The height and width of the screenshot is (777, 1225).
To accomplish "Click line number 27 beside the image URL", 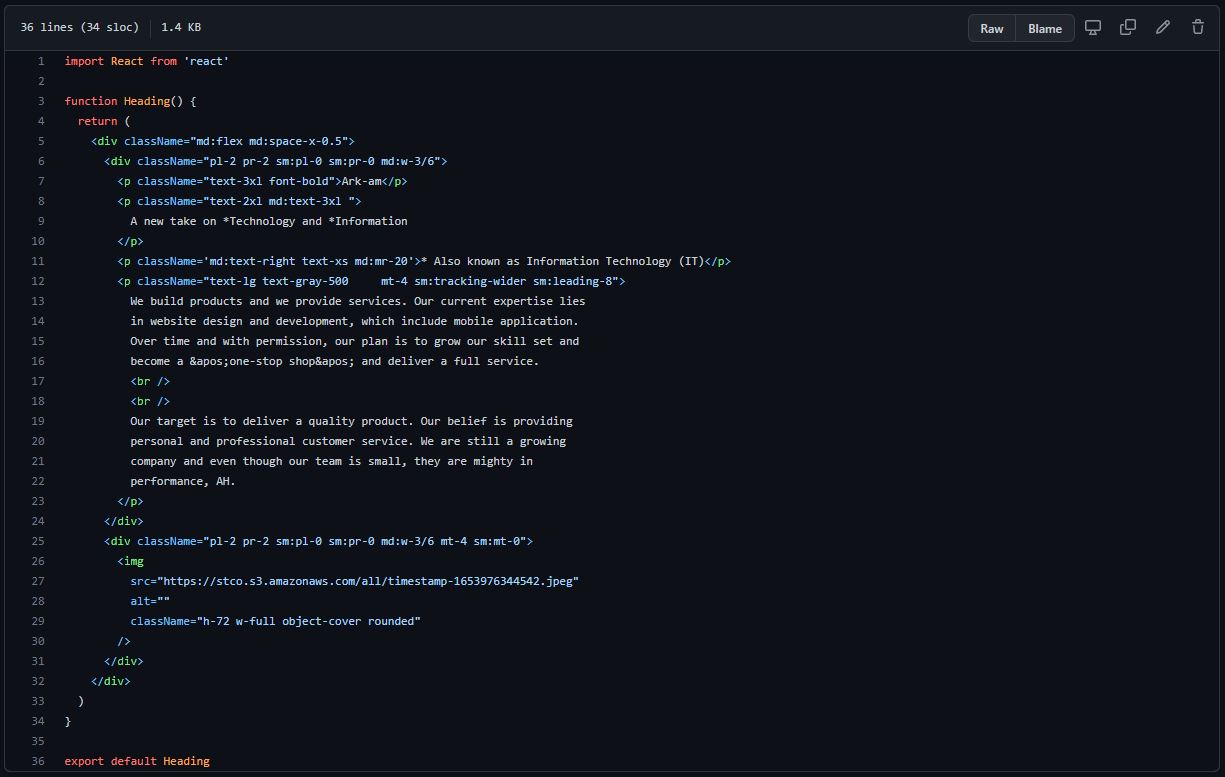I will point(37,581).
